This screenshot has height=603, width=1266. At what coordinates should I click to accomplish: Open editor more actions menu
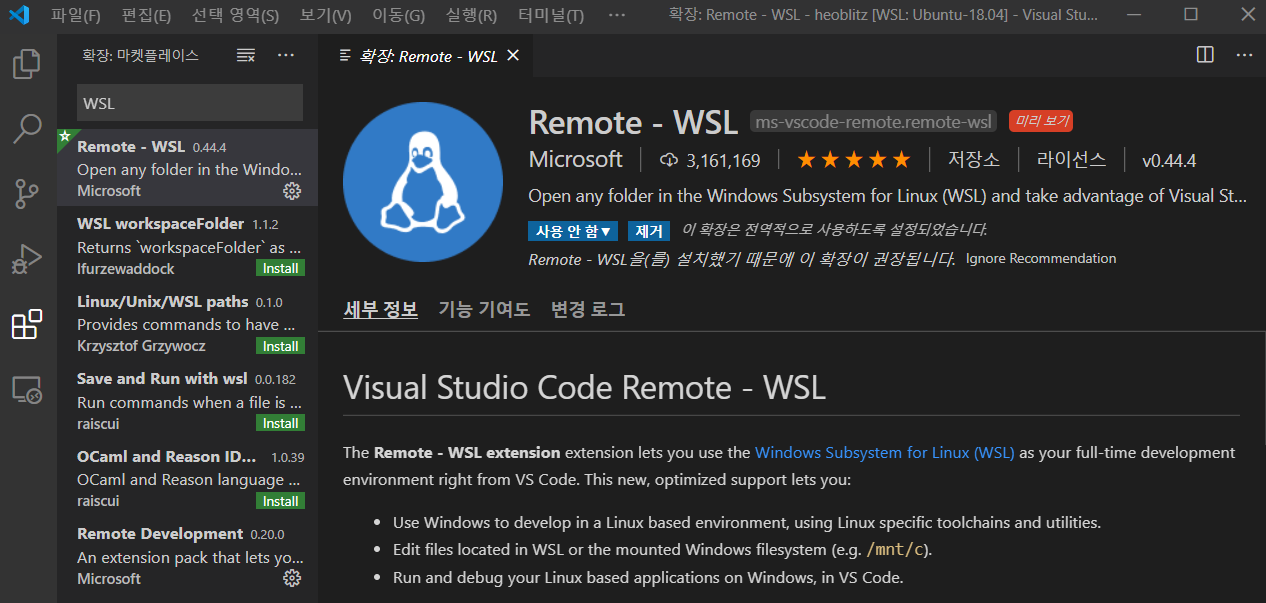coord(1243,55)
